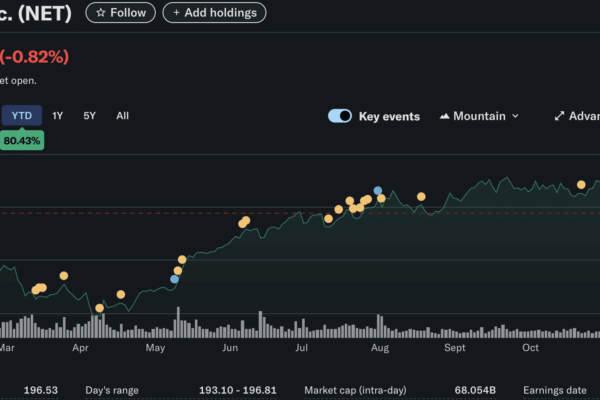The width and height of the screenshot is (600, 400).
Task: Open the Mountain chart style dropdown
Action: coord(480,116)
